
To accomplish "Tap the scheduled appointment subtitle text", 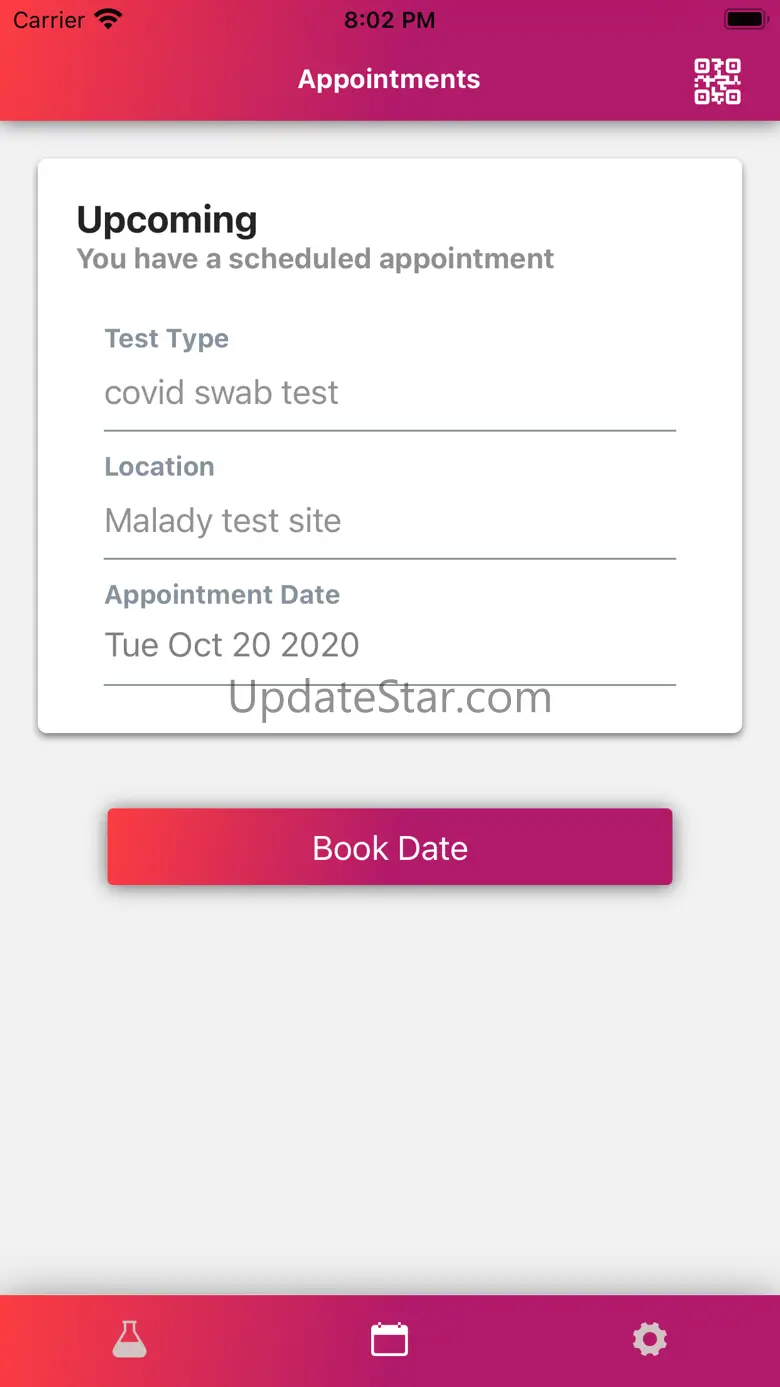I will 315,259.
